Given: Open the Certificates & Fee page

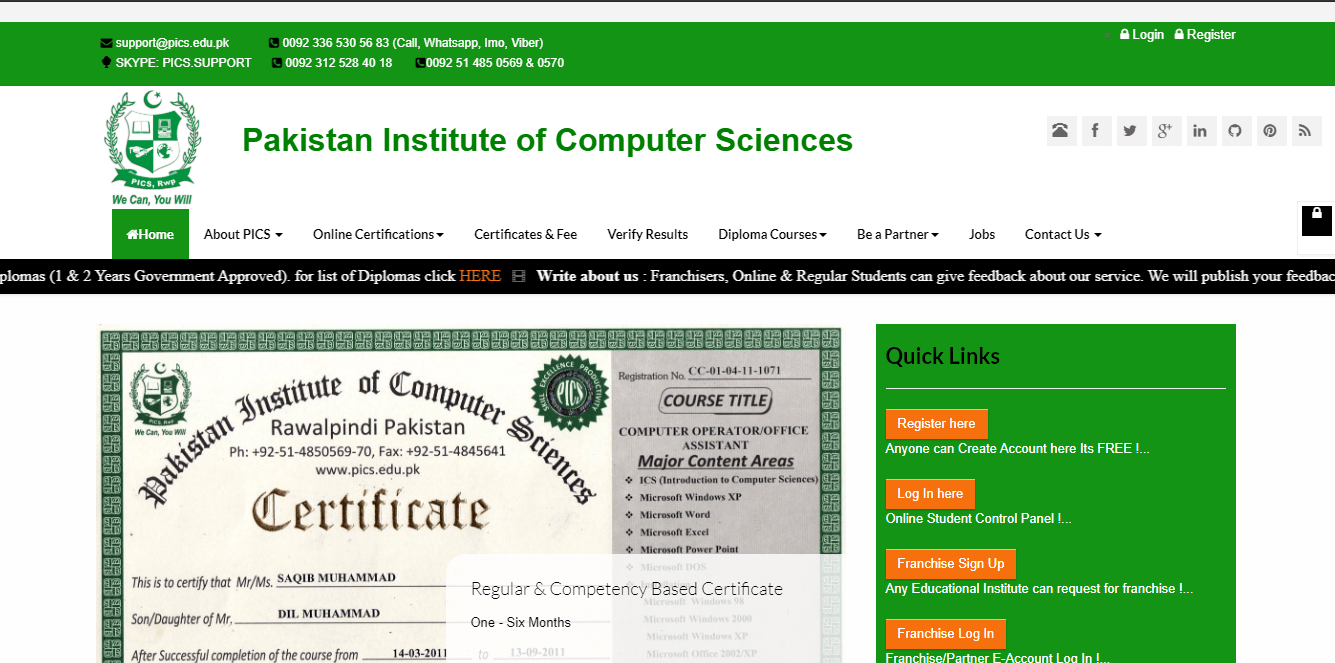Looking at the screenshot, I should tap(525, 234).
